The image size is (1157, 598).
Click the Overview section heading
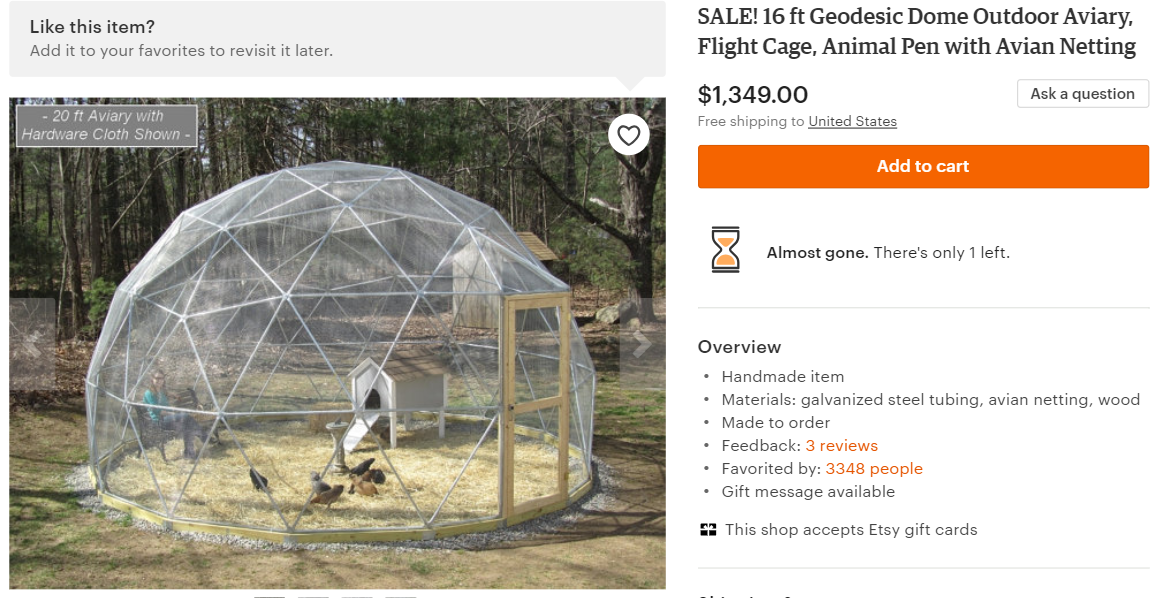tap(739, 347)
